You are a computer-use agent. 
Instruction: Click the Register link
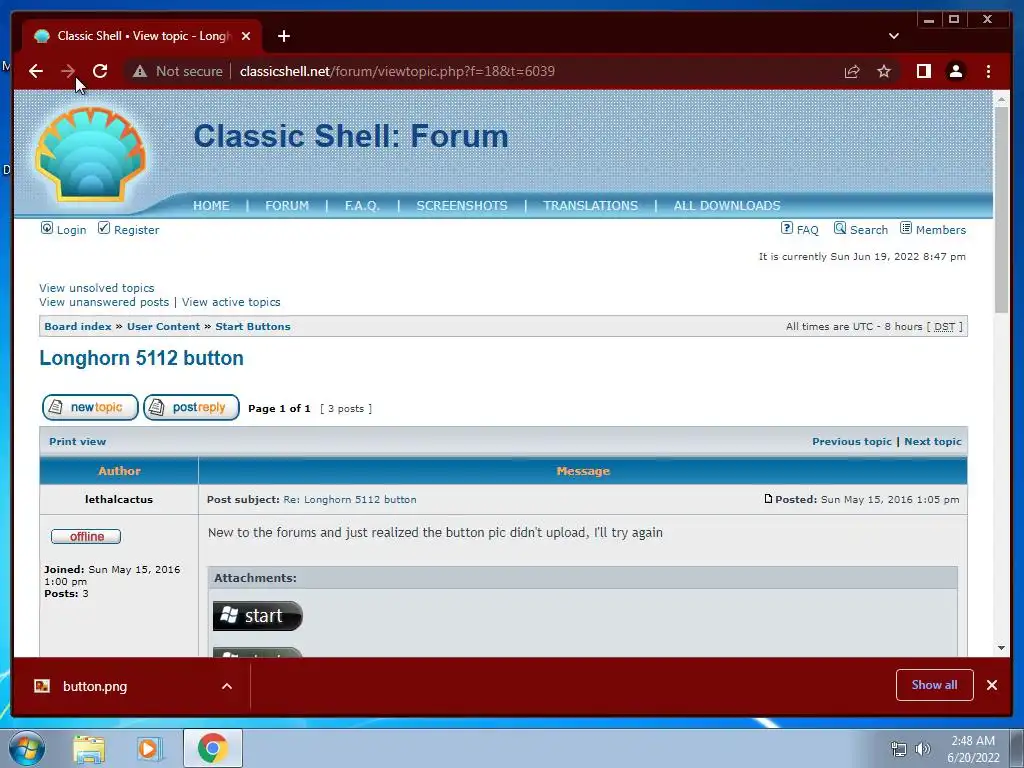pos(136,230)
